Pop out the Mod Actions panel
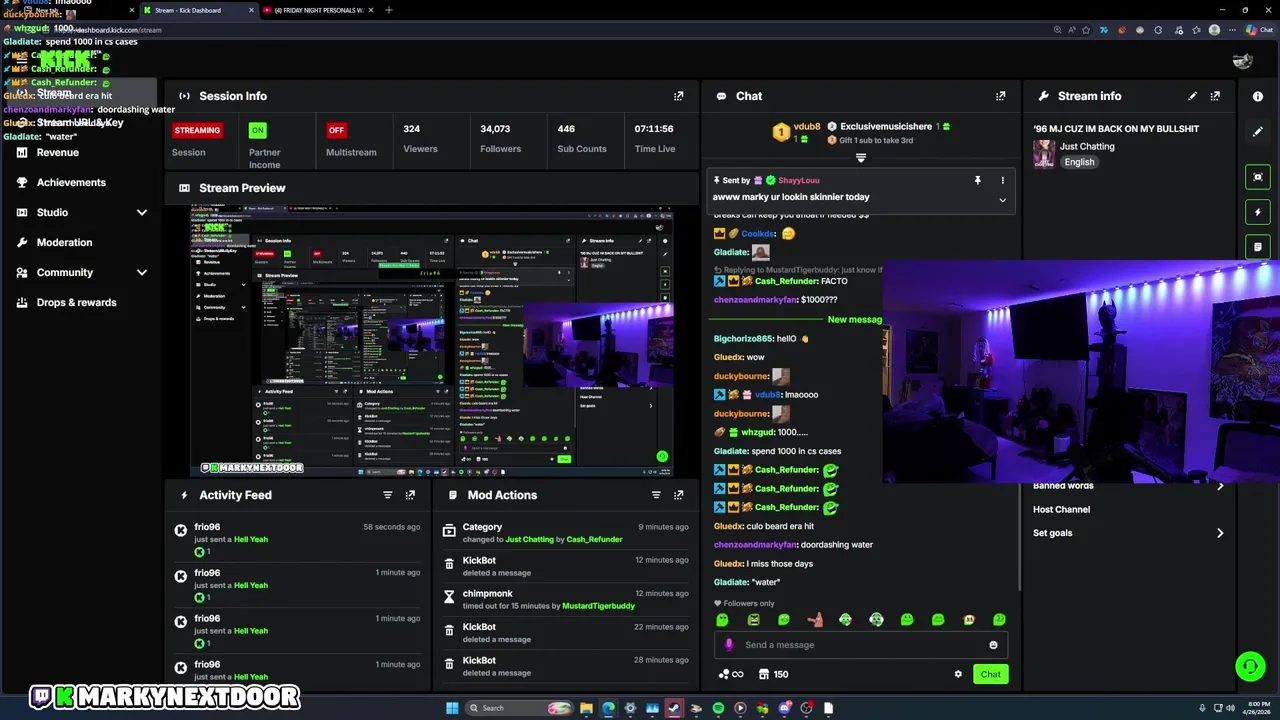Screen dimensions: 1280x720 [x=679, y=495]
